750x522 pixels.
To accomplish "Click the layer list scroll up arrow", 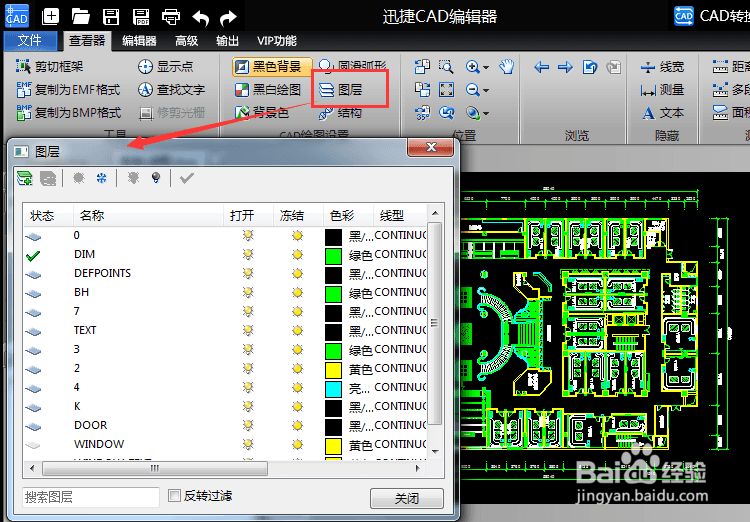I will [435, 213].
